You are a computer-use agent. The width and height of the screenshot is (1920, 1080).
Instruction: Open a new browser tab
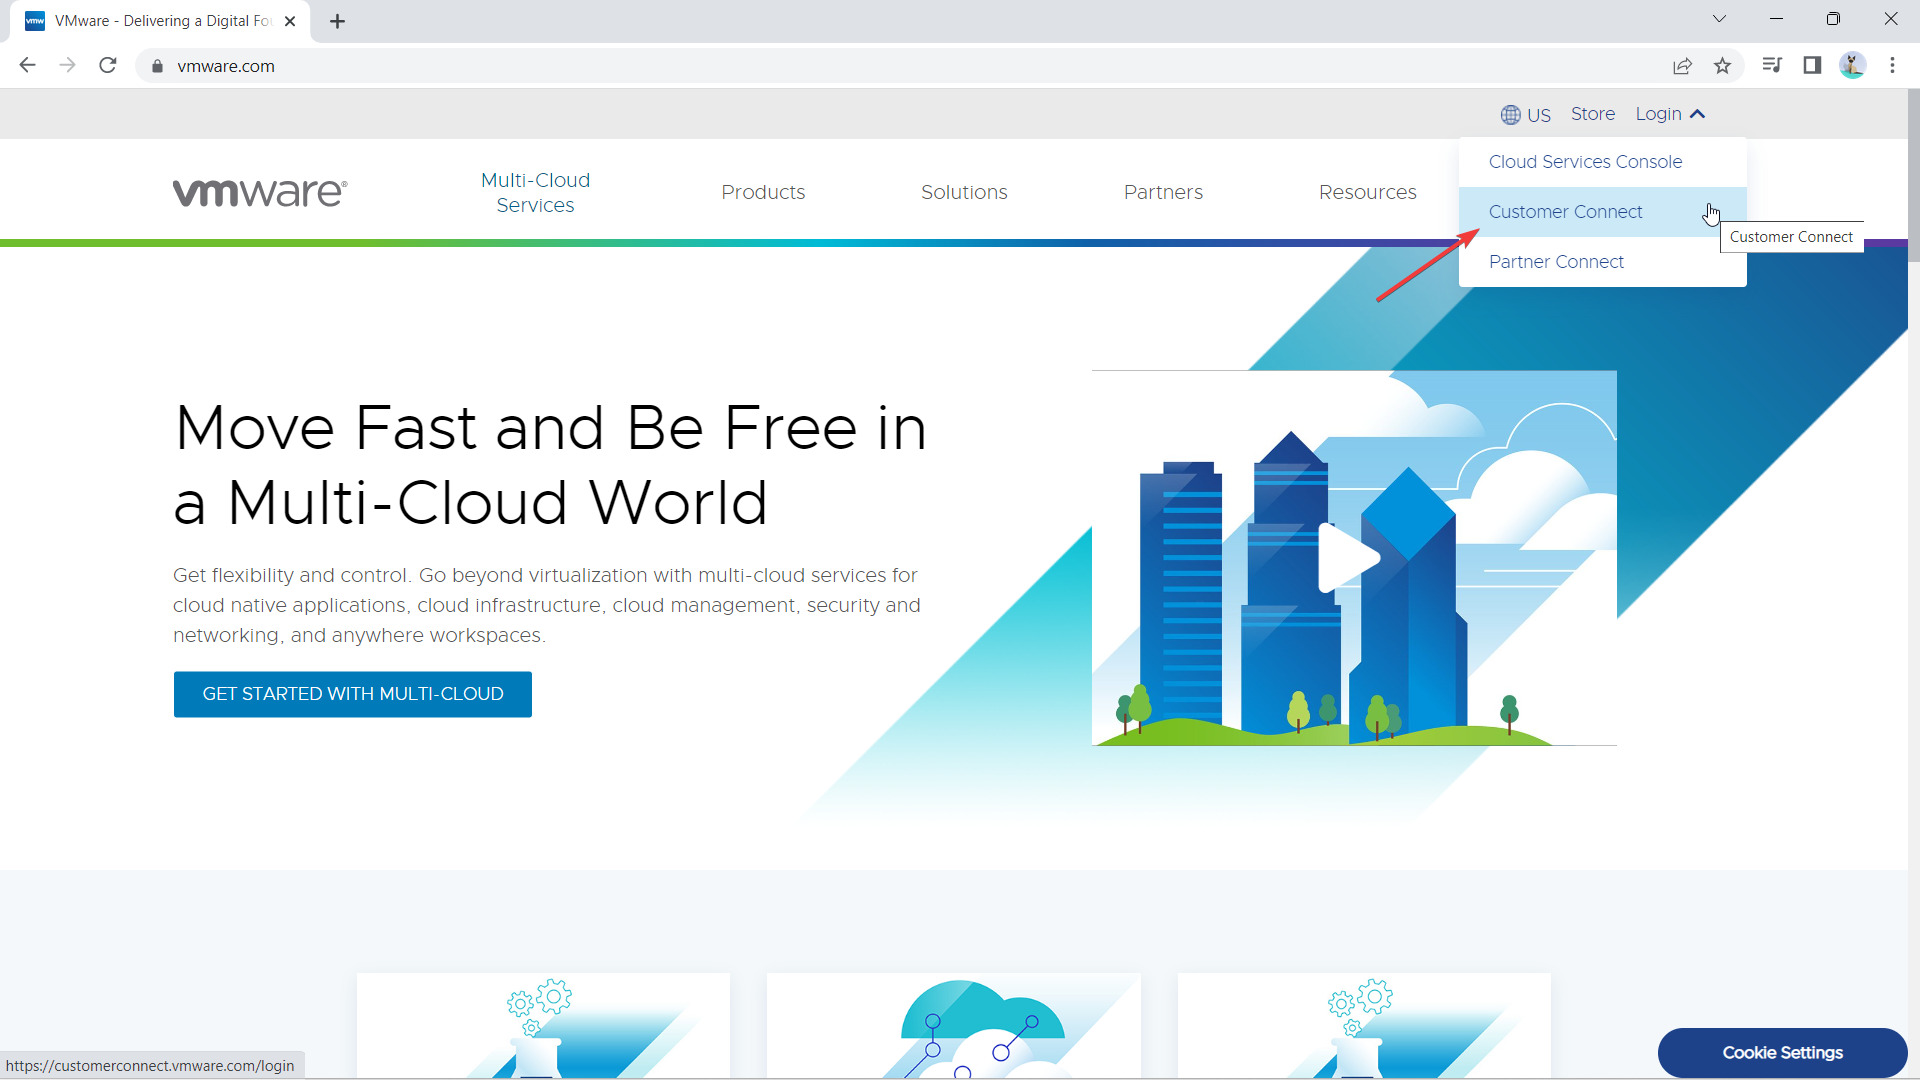click(338, 21)
